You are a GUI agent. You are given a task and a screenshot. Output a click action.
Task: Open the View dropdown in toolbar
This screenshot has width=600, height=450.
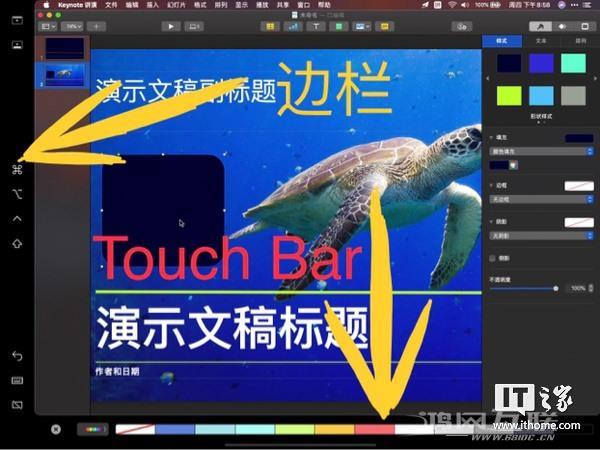pos(48,26)
